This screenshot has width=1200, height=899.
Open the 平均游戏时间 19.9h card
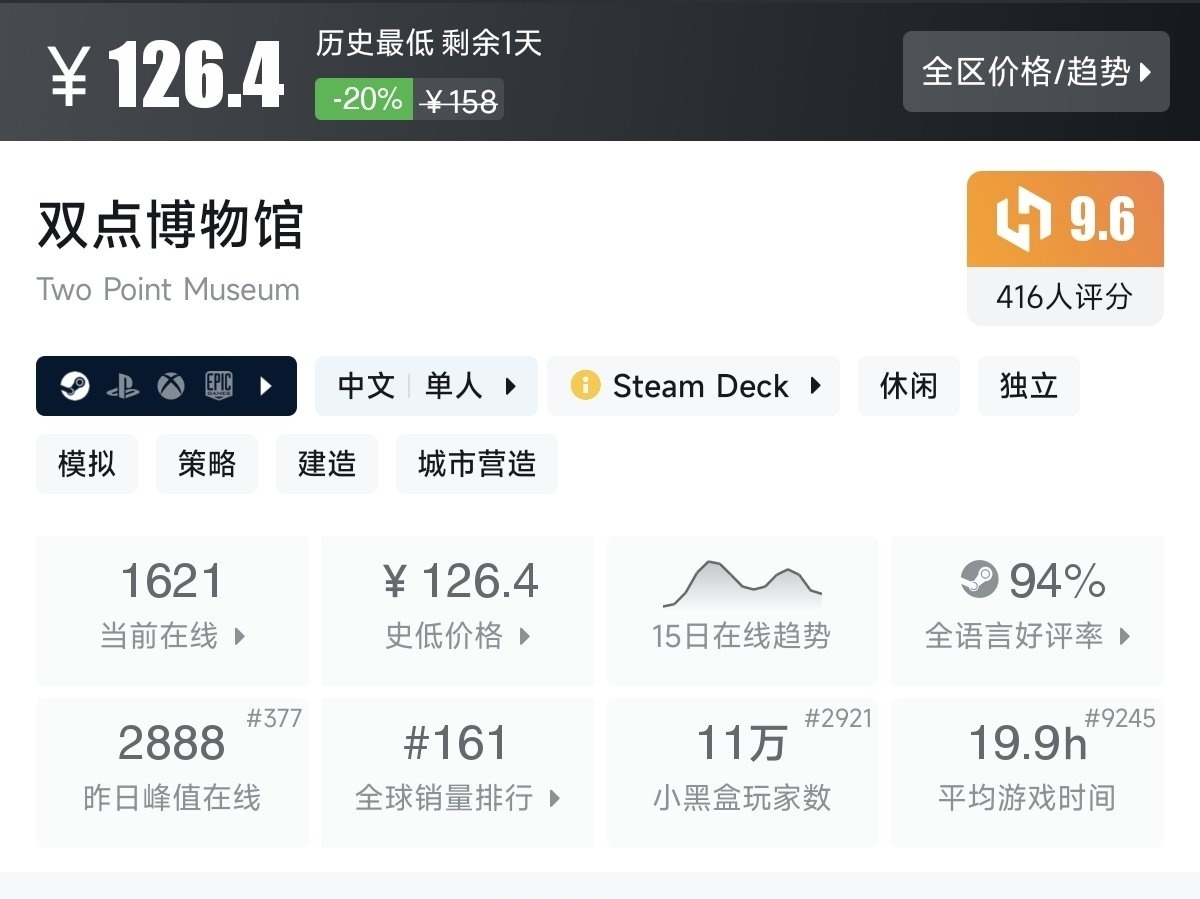tap(1027, 773)
